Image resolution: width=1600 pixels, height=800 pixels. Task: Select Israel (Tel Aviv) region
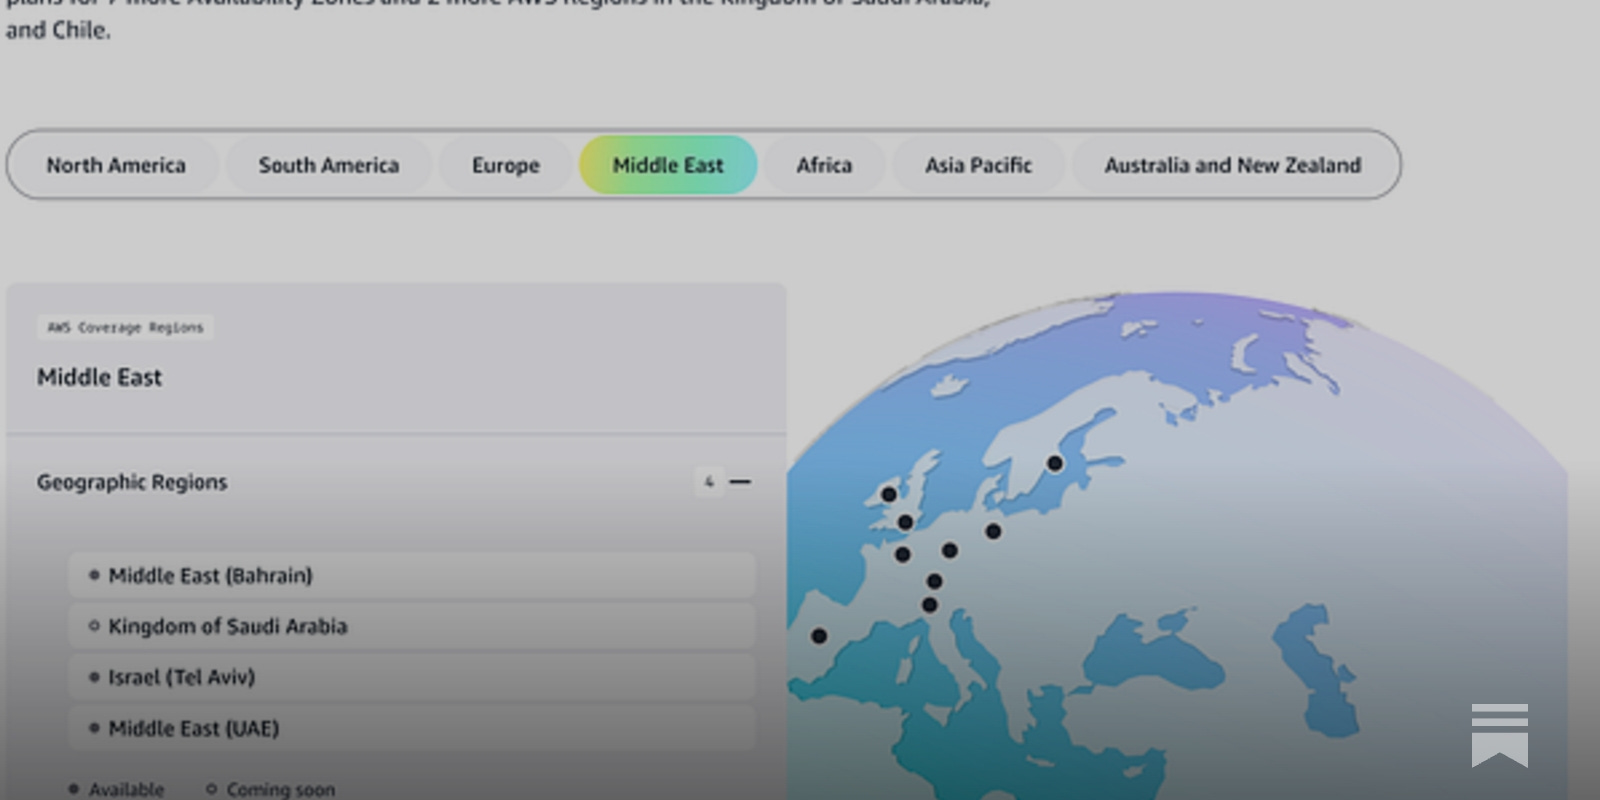click(412, 677)
